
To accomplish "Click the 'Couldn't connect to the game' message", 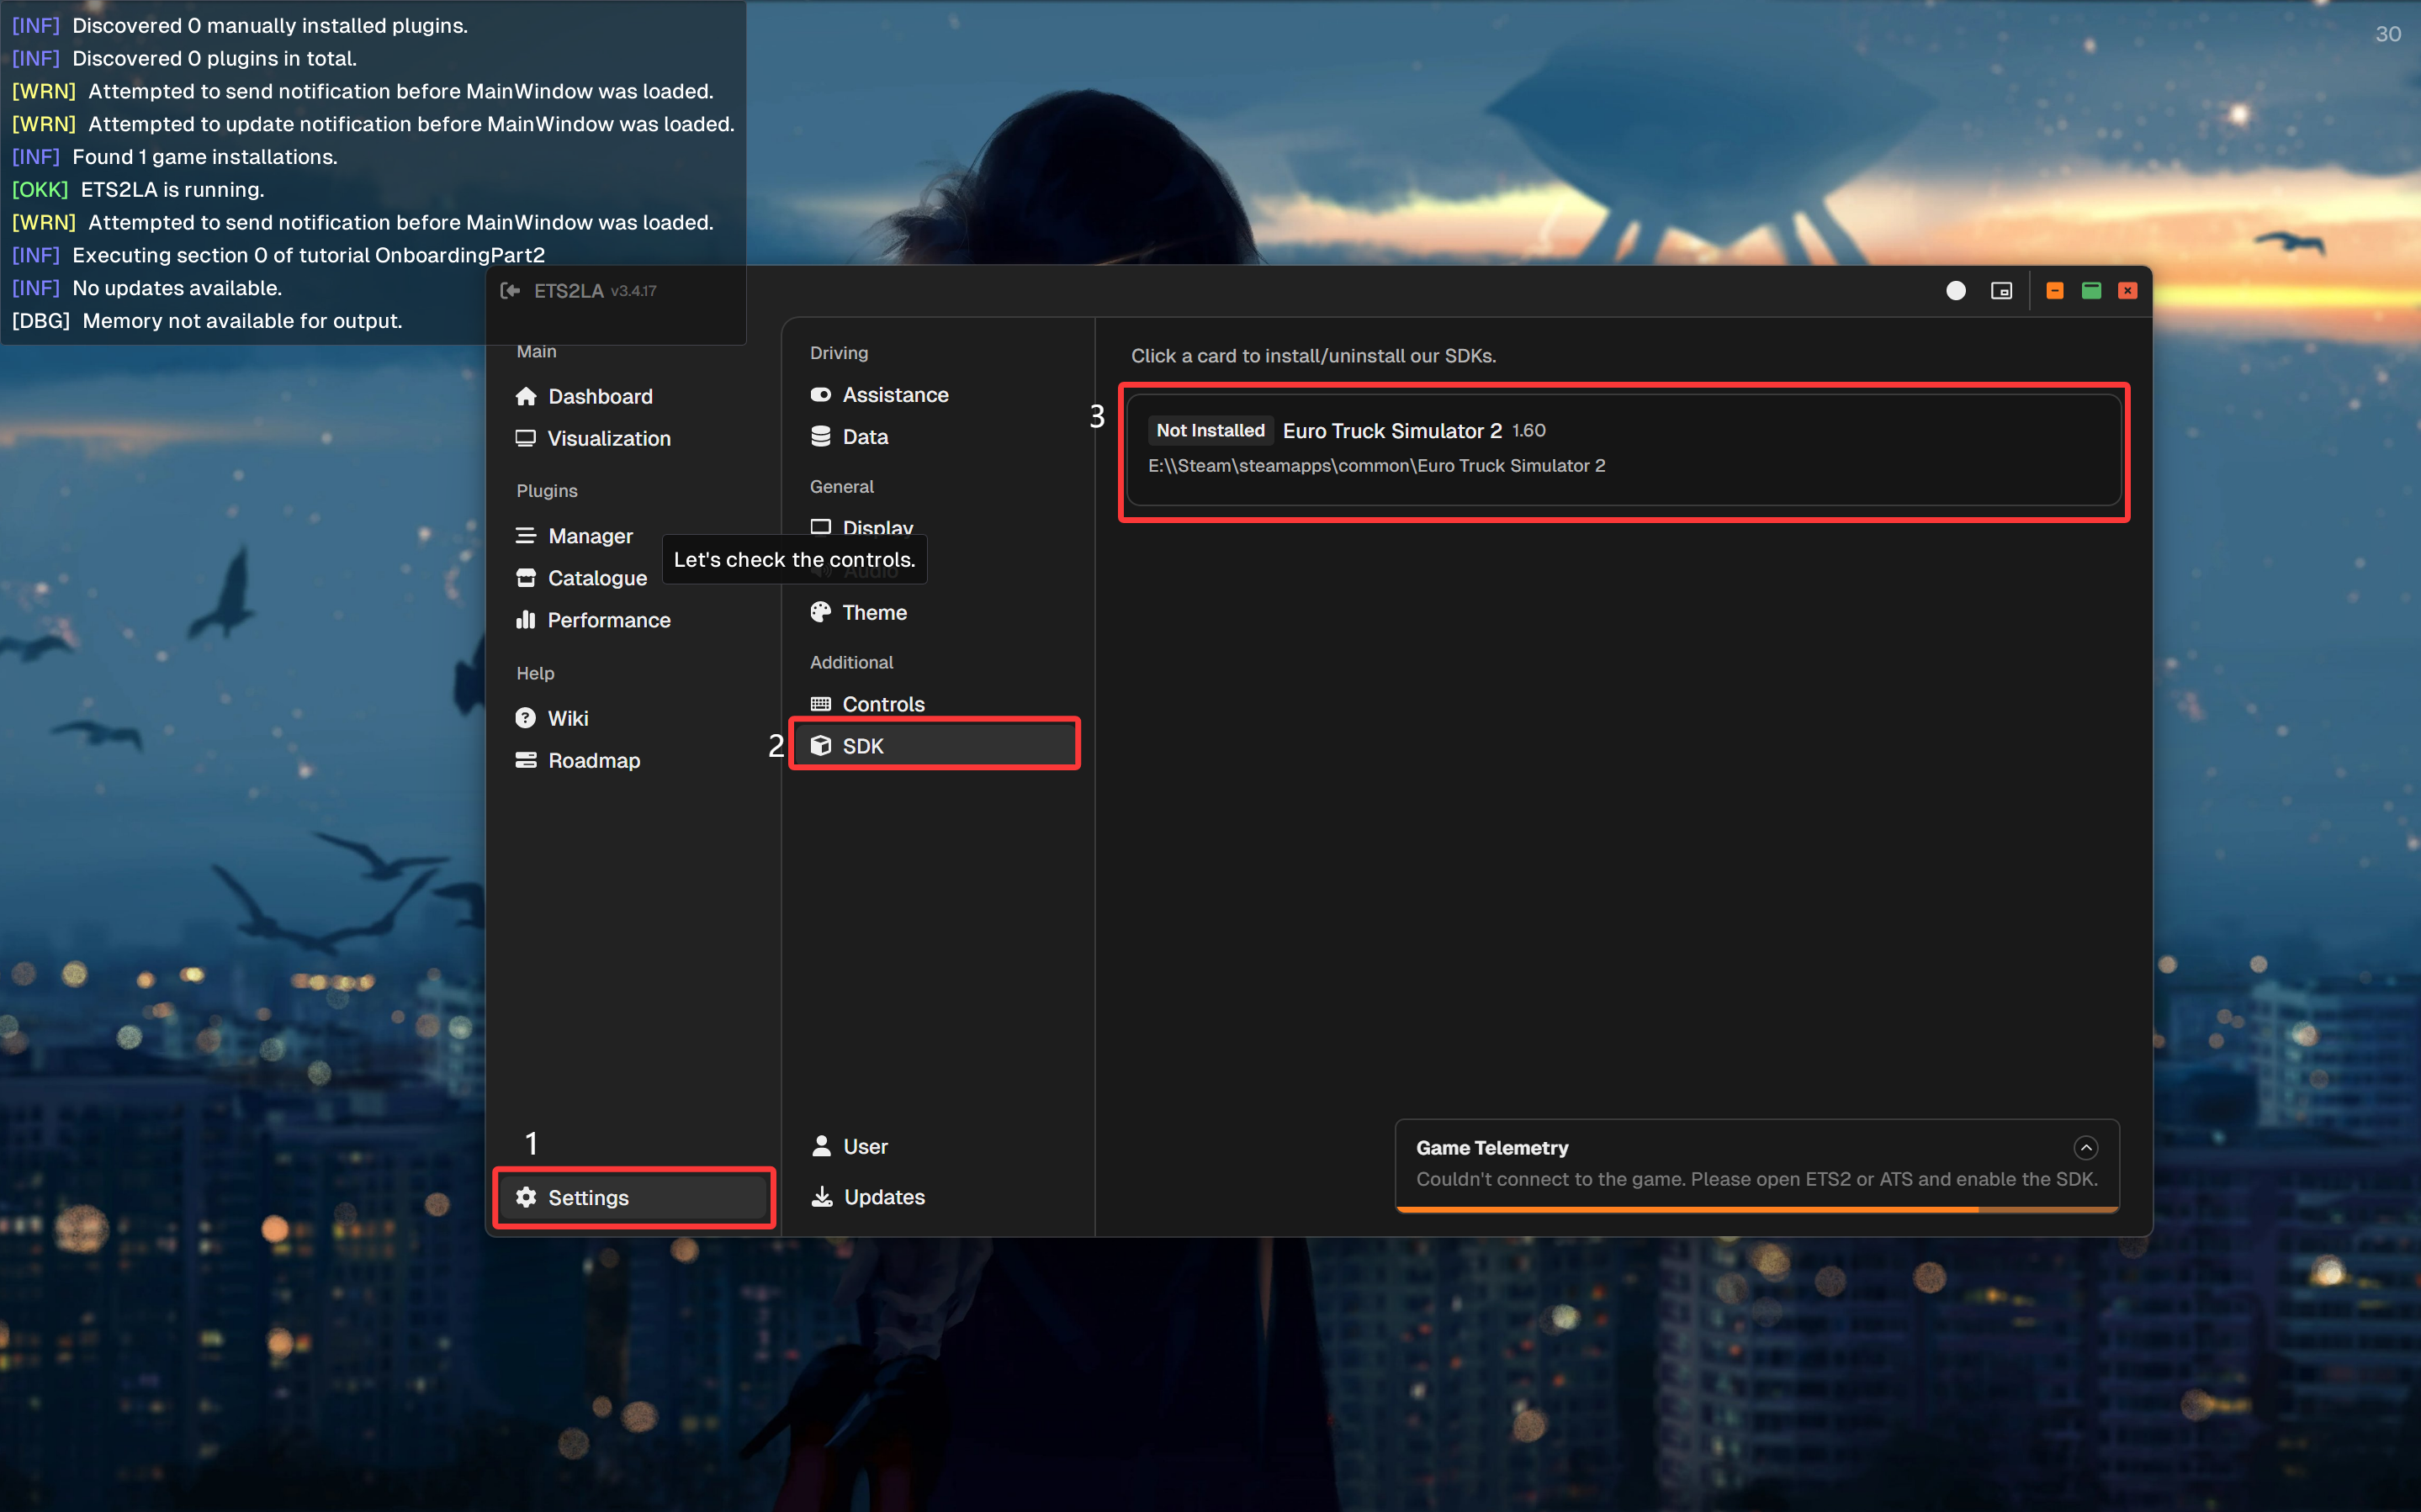I will click(1757, 1179).
